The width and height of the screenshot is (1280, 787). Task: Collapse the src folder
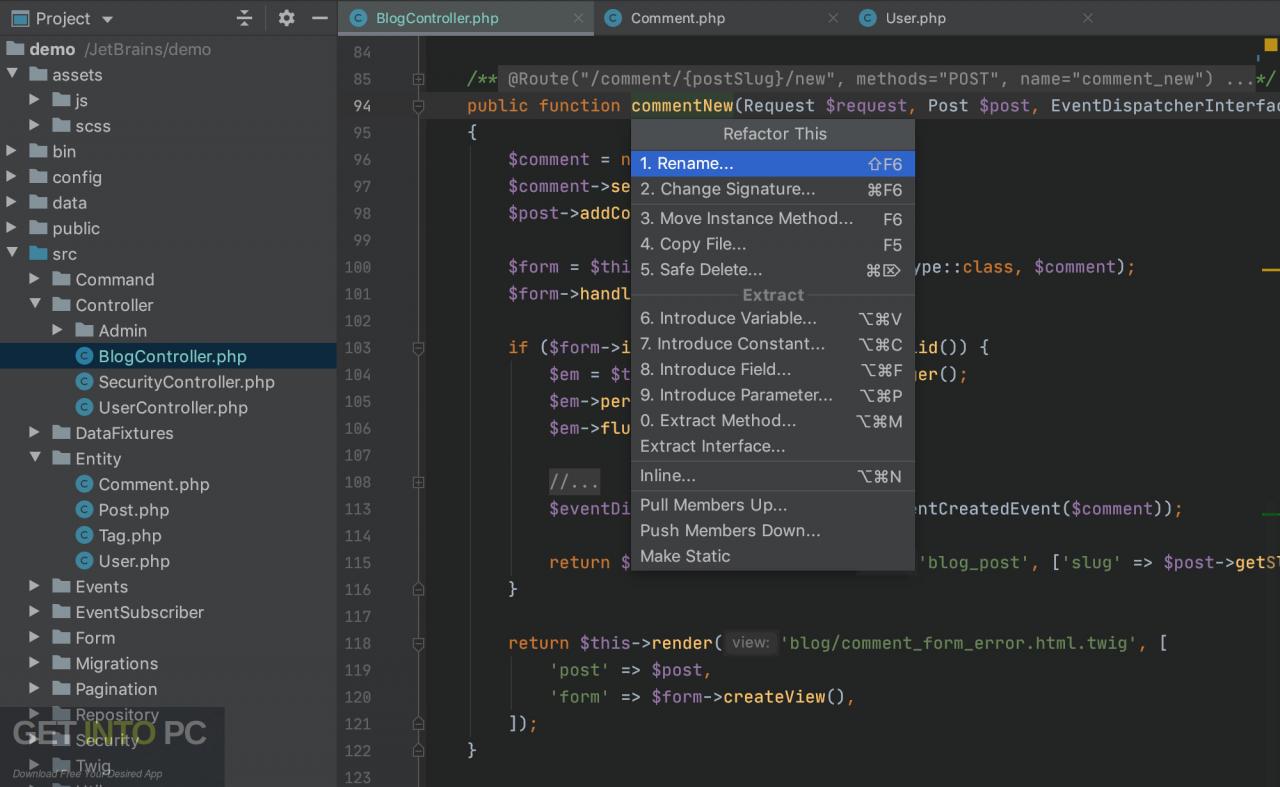point(12,254)
